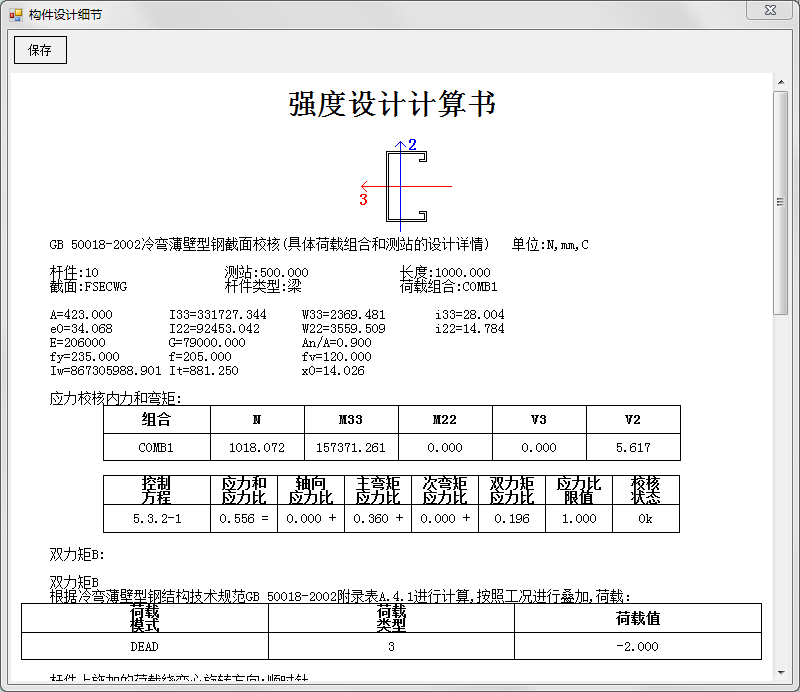
Task: Click the scrollbar down arrow
Action: tap(781, 675)
